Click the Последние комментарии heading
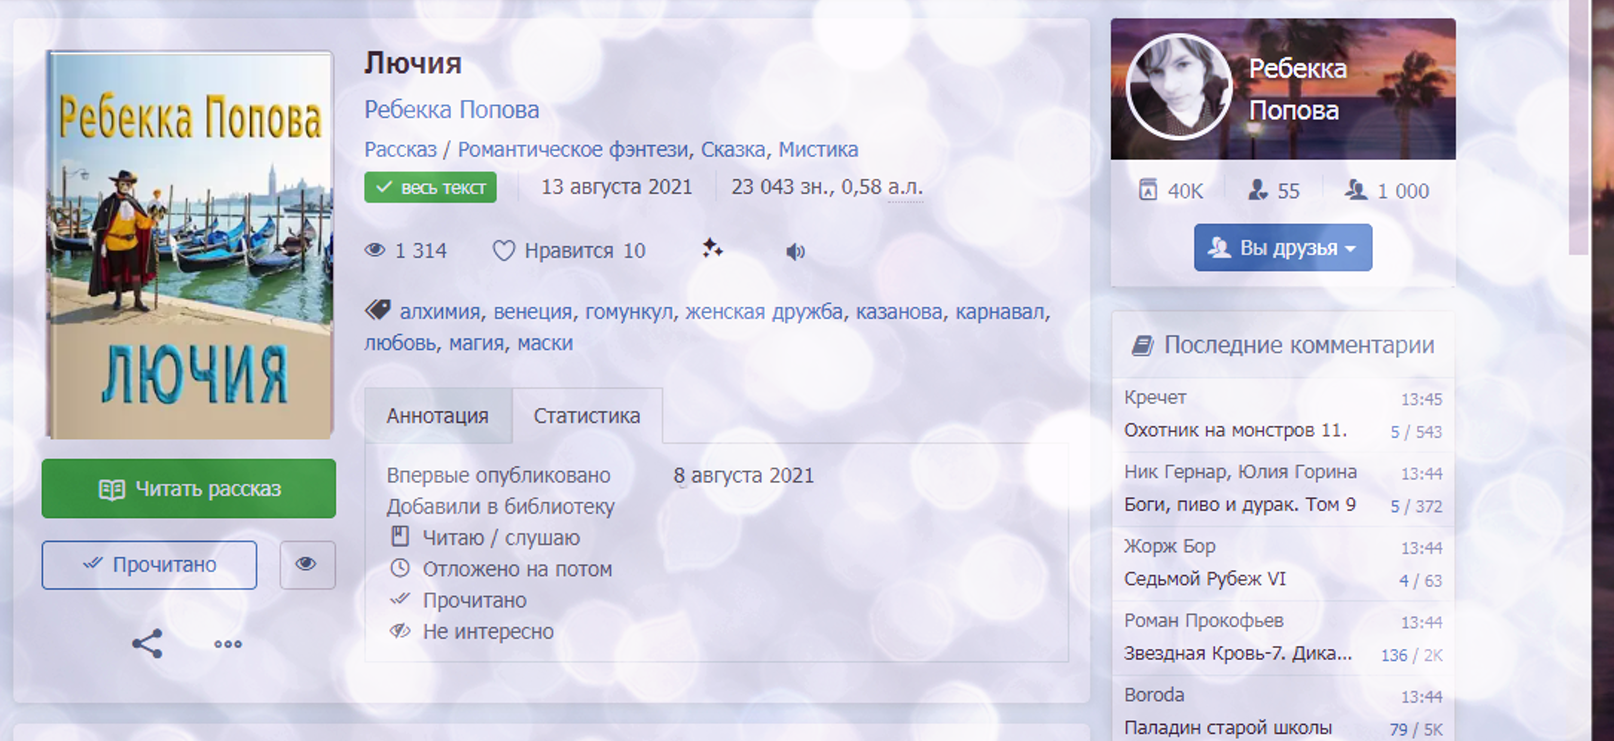The width and height of the screenshot is (1614, 741). click(x=1299, y=345)
